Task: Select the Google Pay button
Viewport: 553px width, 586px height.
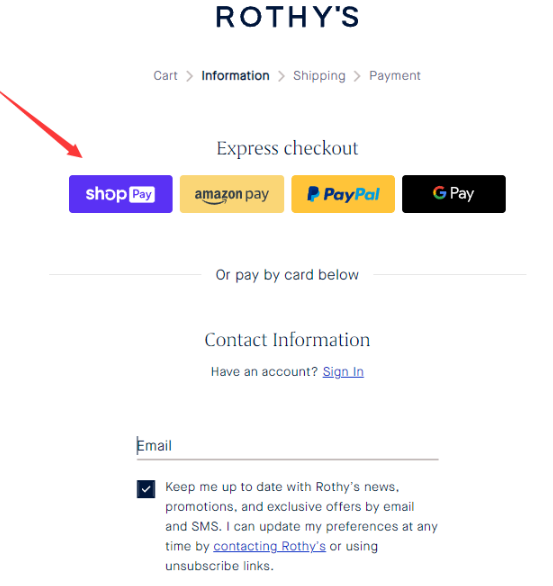Action: (x=454, y=194)
